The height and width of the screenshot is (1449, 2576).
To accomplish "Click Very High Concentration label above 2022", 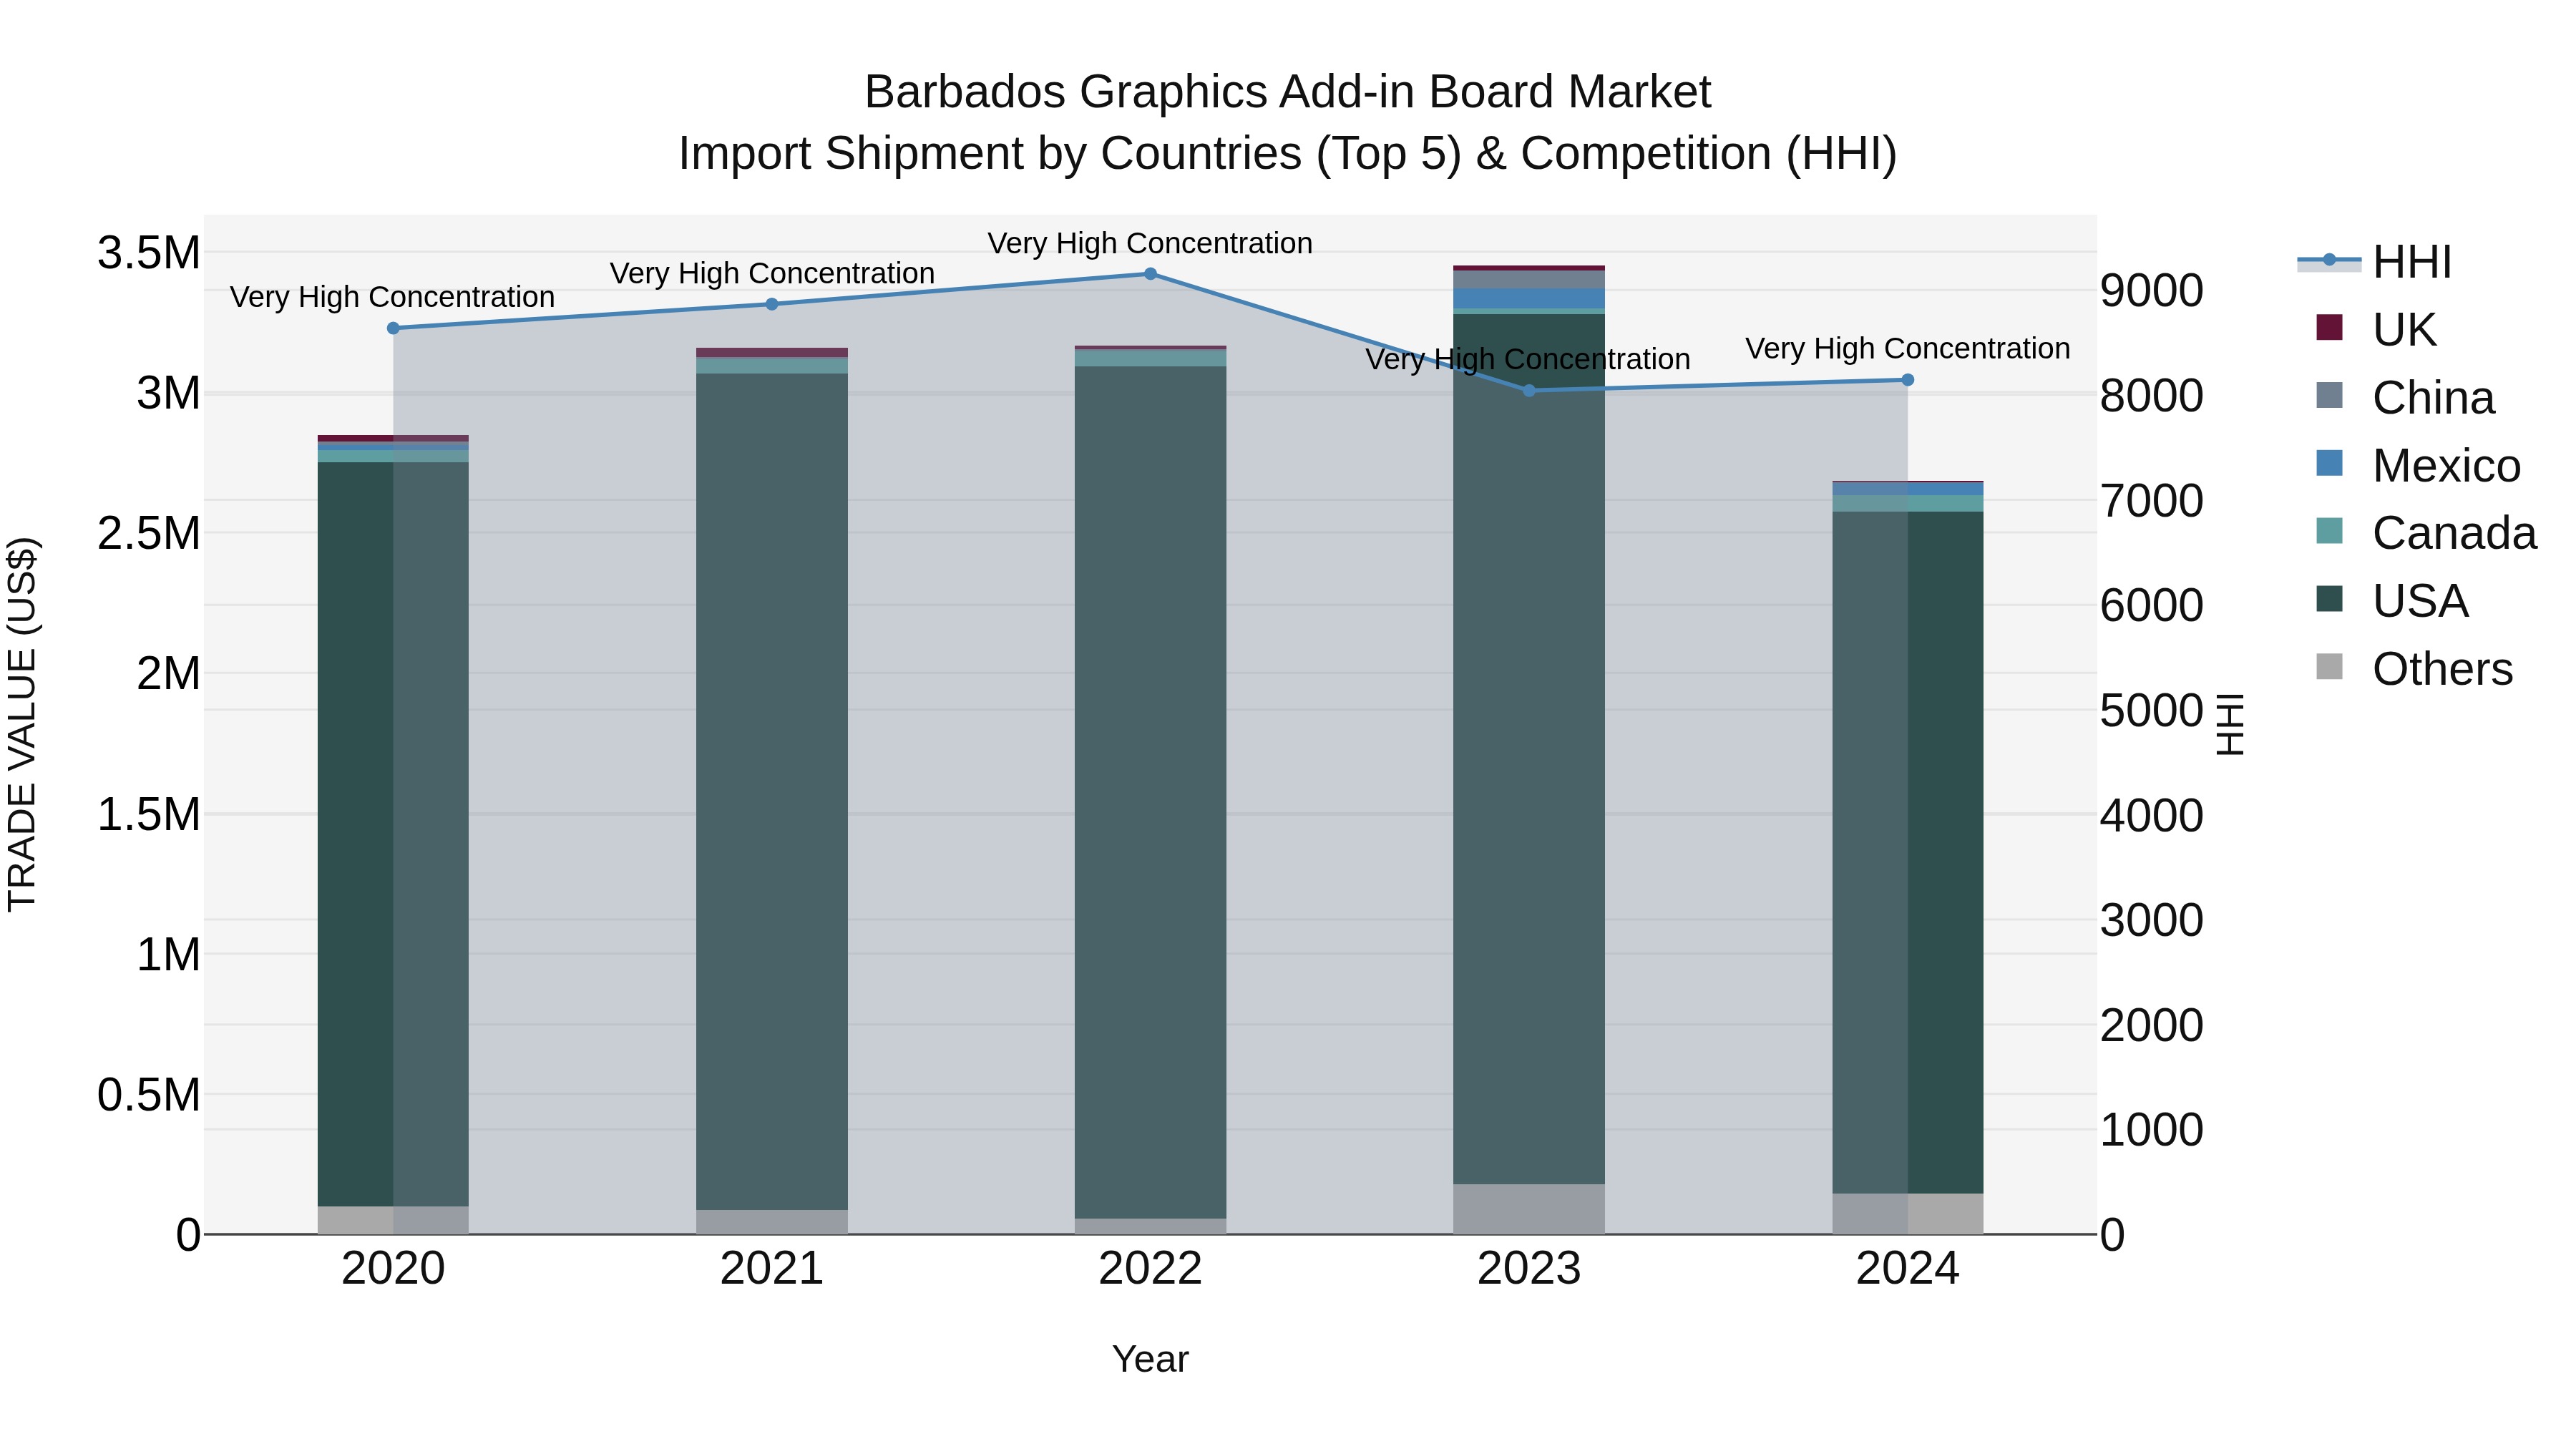I will click(x=1150, y=243).
